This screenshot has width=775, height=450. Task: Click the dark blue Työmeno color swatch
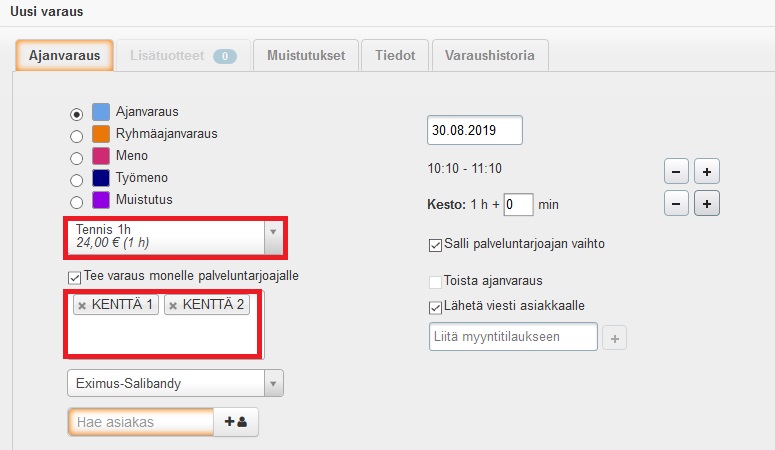tap(101, 178)
